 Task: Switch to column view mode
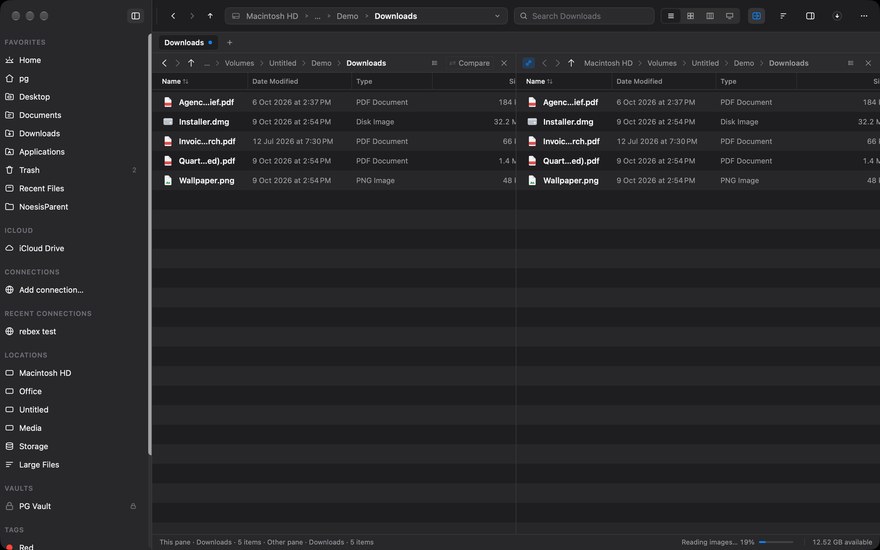710,16
